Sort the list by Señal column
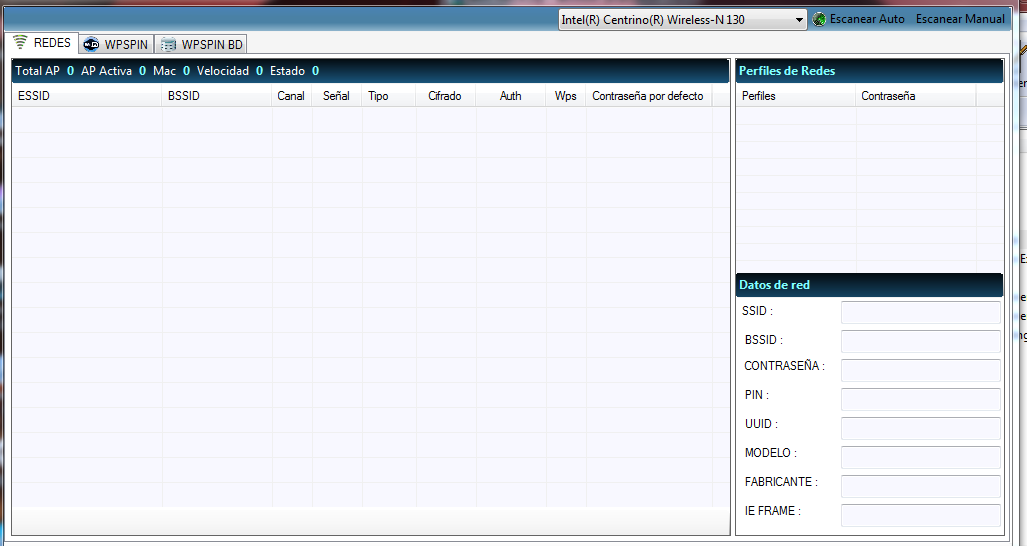Image resolution: width=1027 pixels, height=546 pixels. pos(336,96)
